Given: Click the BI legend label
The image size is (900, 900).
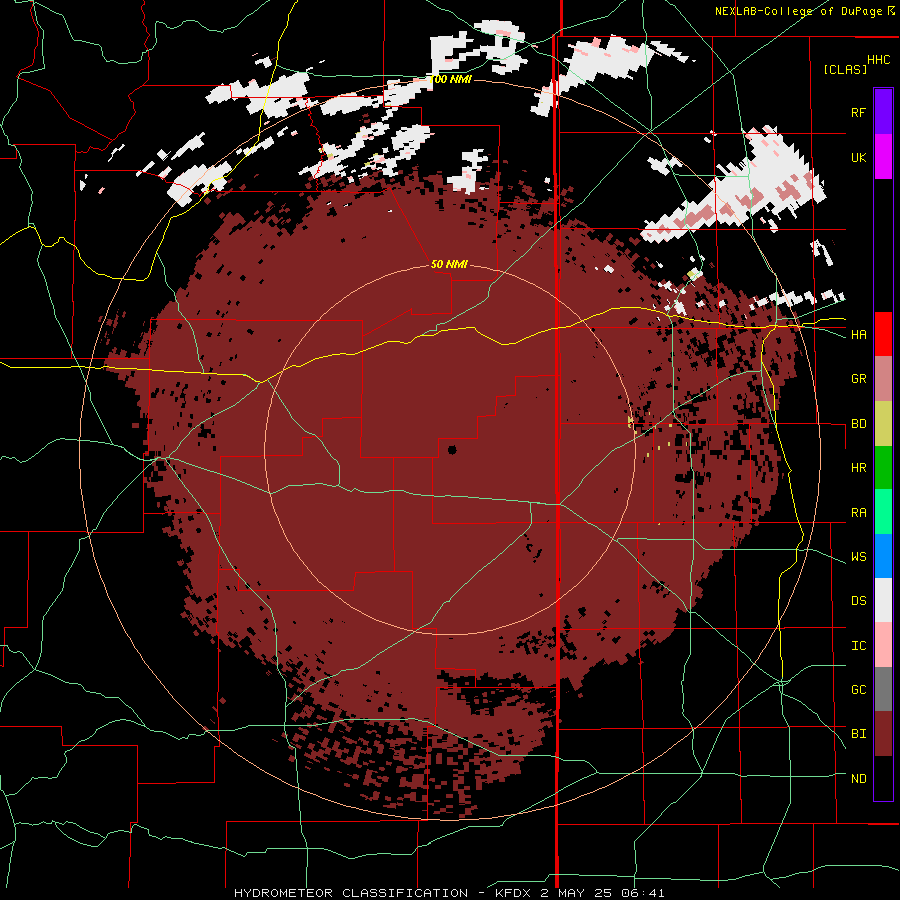Looking at the screenshot, I should point(858,734).
